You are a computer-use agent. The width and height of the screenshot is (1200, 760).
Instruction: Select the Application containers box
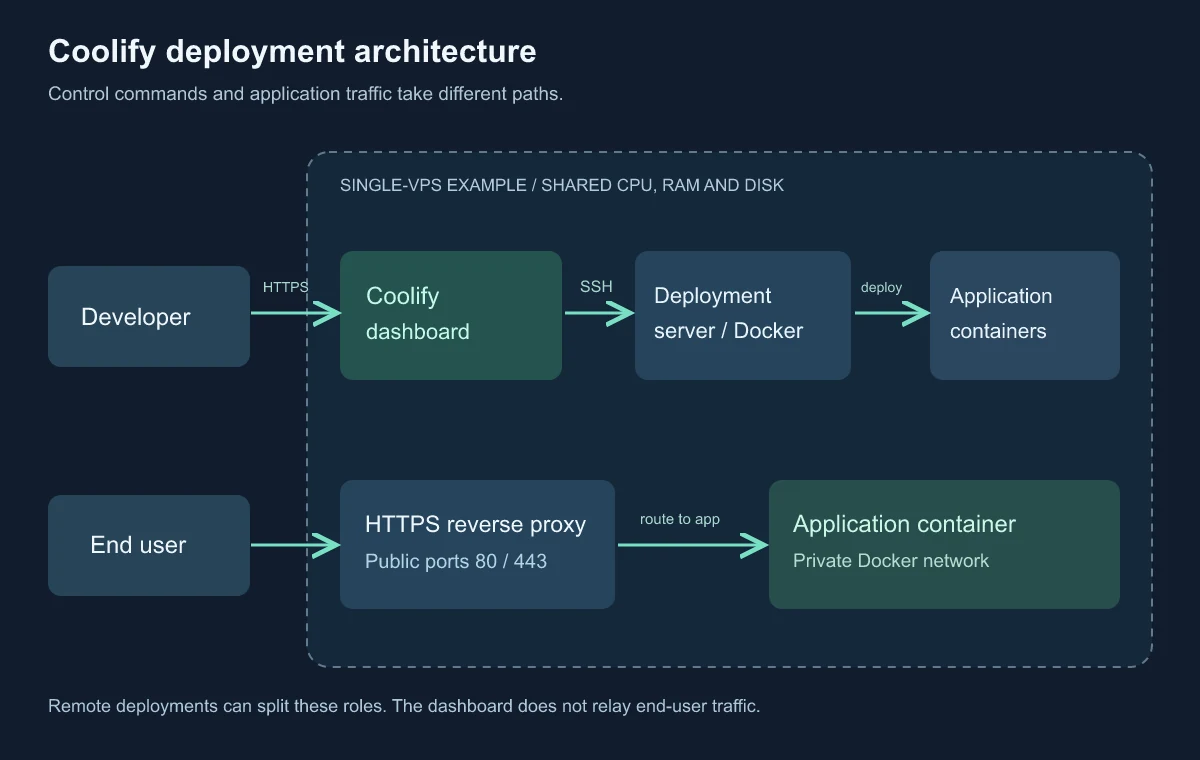(x=1025, y=315)
